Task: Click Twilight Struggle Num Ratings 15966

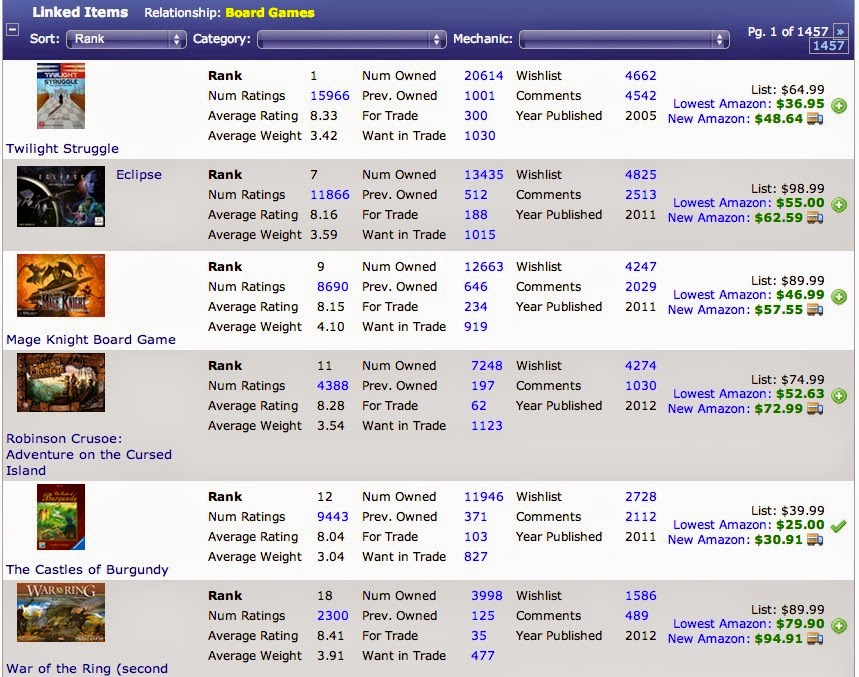Action: coord(330,96)
